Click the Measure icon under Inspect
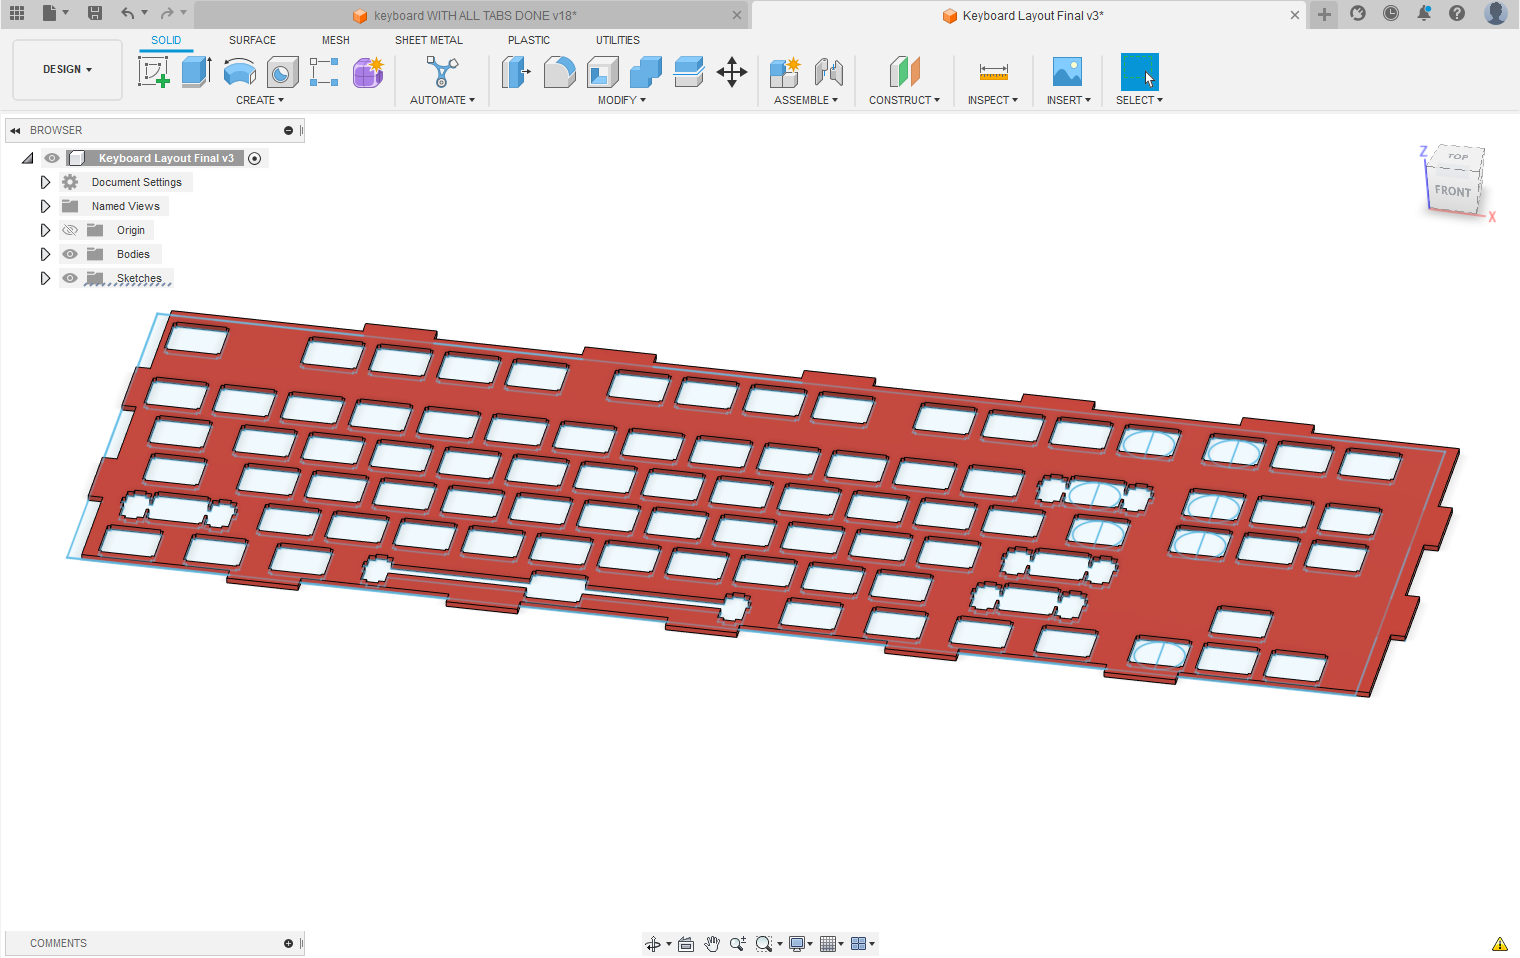 tap(993, 72)
